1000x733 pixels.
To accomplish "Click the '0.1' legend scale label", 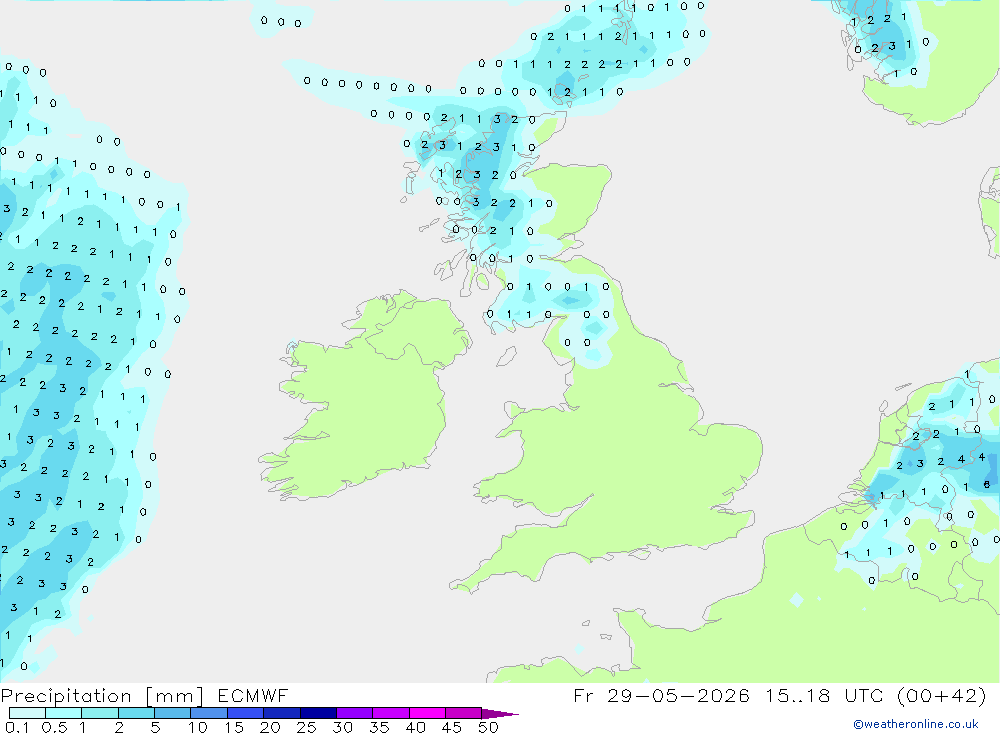I will (17, 727).
